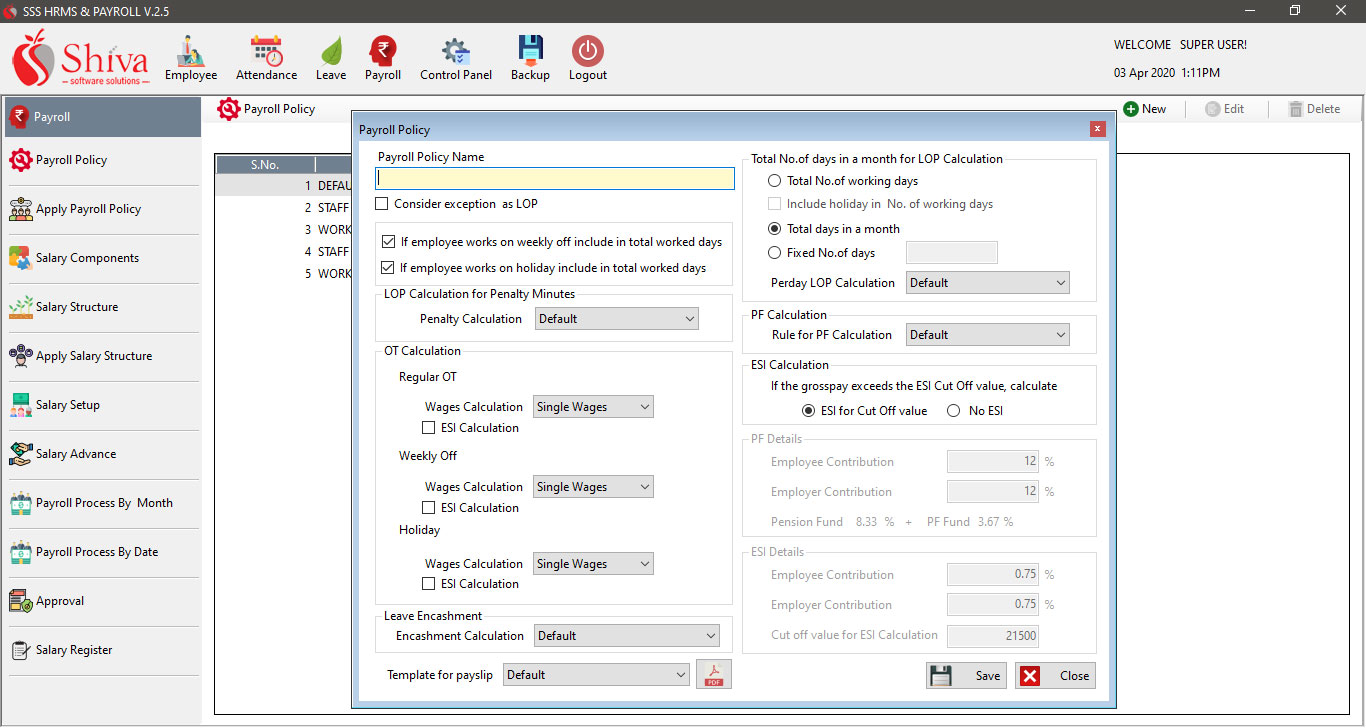Click the Logout power icon
Screen dimensions: 1366x728
point(587,52)
